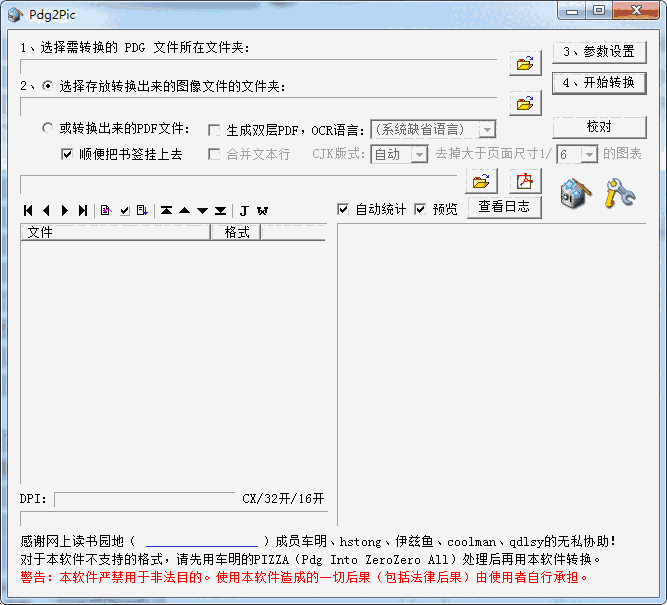Click the PDG source folder path field
Screen dimensions: 667x605
[259, 67]
